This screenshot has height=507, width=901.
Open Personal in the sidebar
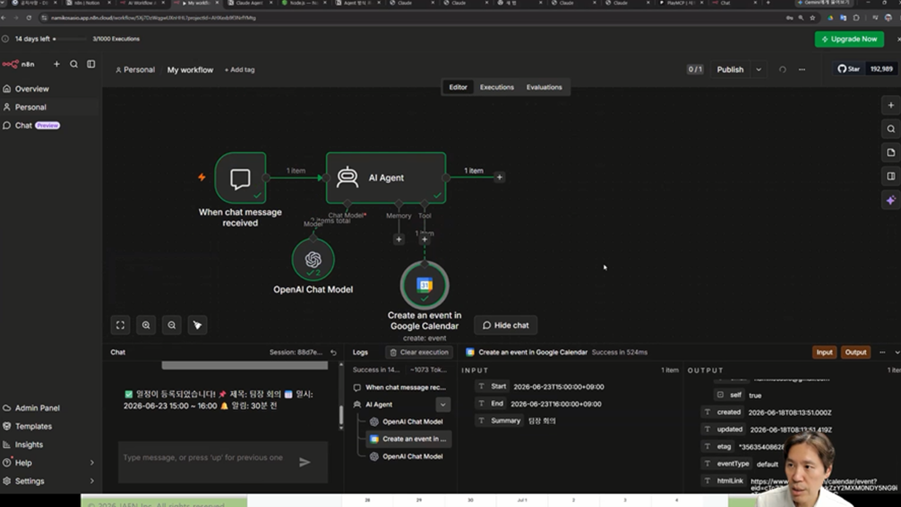[30, 107]
